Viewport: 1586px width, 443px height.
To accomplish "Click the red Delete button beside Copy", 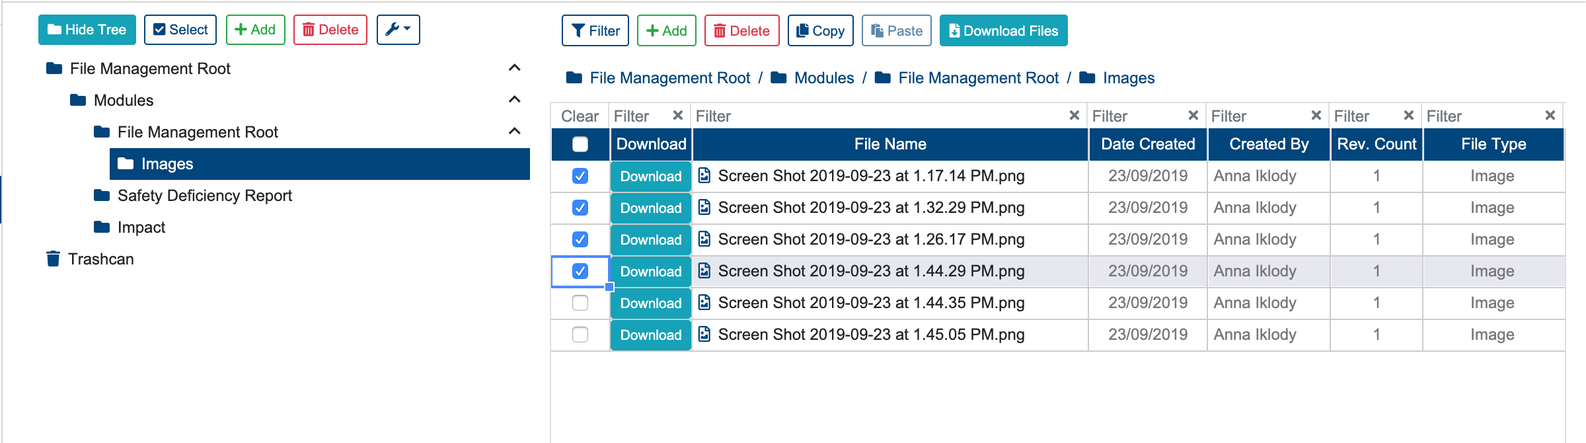I will click(x=742, y=31).
